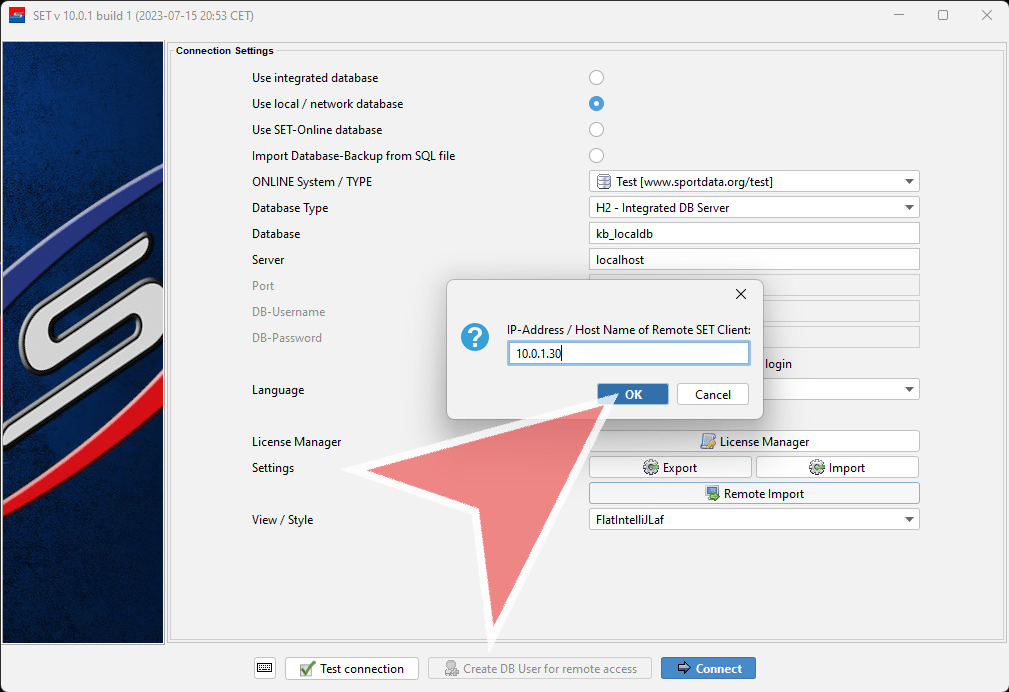The height and width of the screenshot is (692, 1009).
Task: Choose Import Database-Backup from SQL file
Action: click(x=596, y=156)
